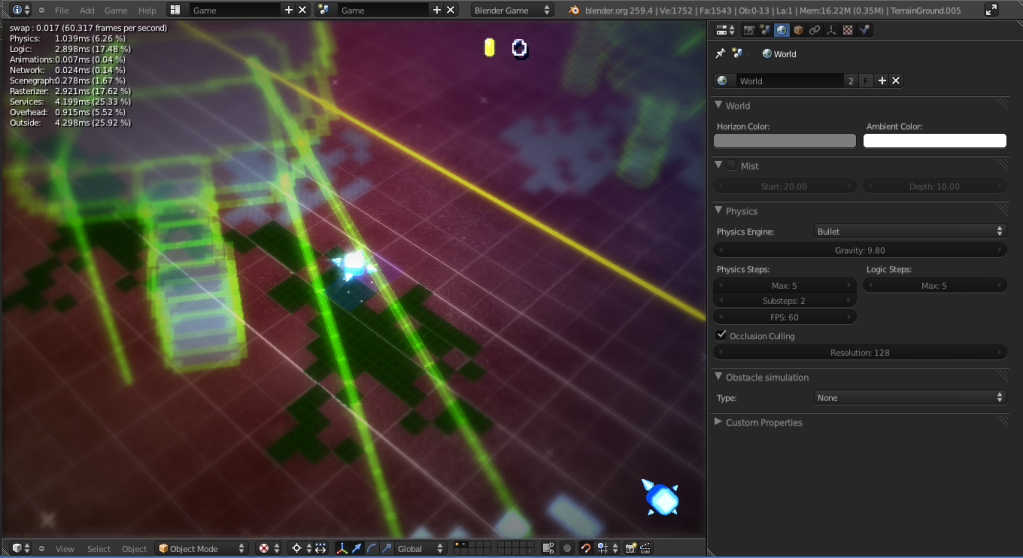This screenshot has height=558, width=1023.
Task: Click the world user count 2 button
Action: (850, 81)
